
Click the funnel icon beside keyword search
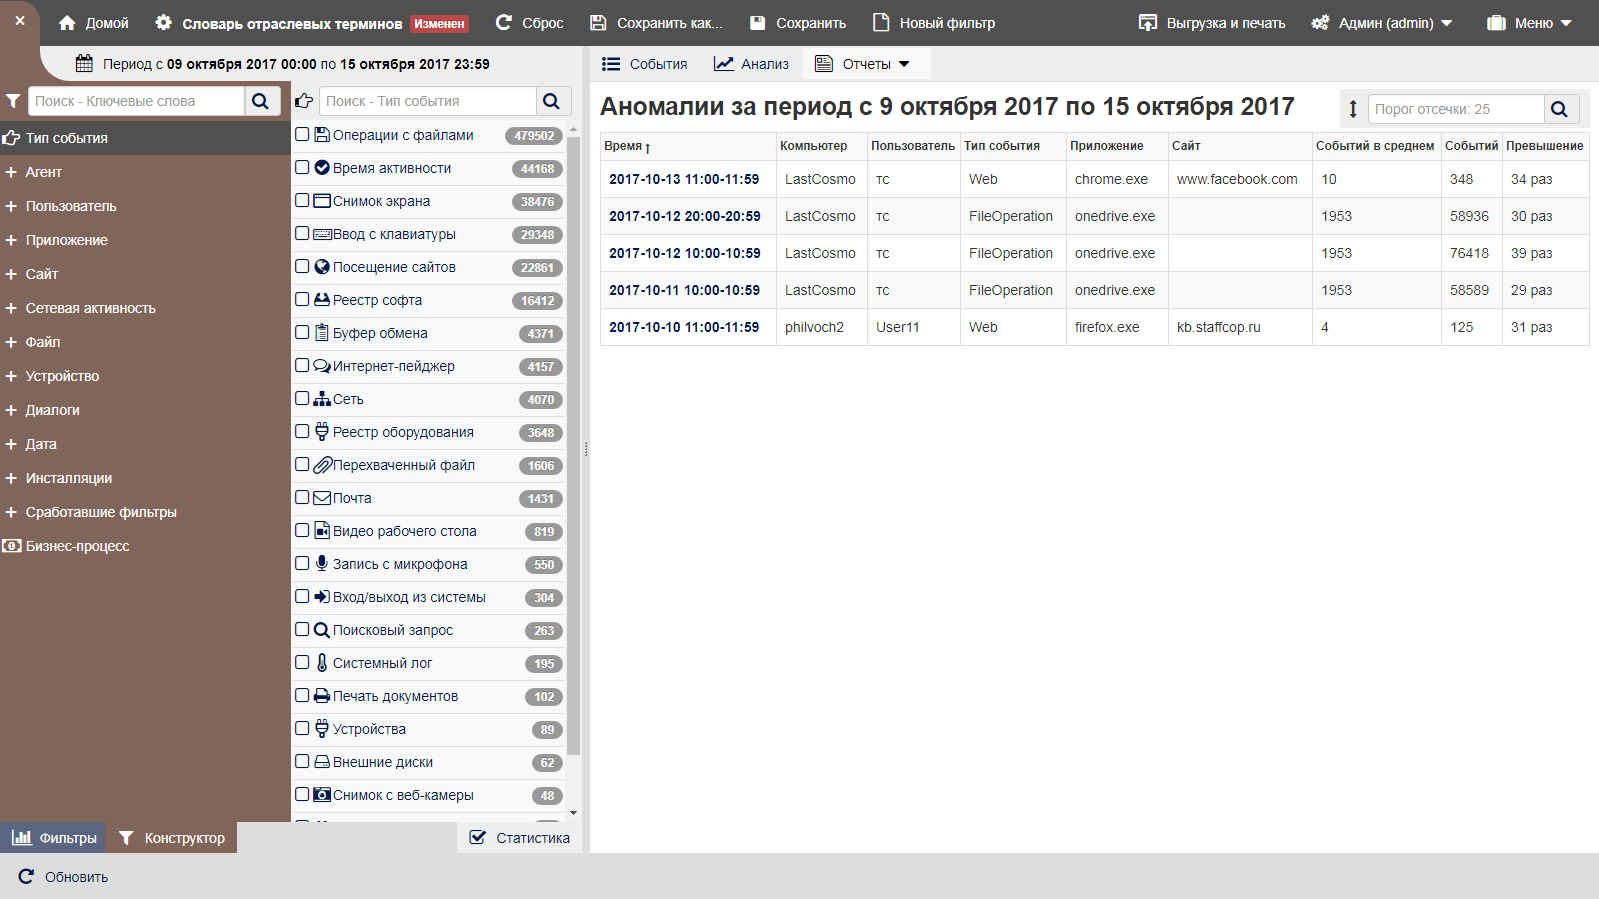point(13,101)
